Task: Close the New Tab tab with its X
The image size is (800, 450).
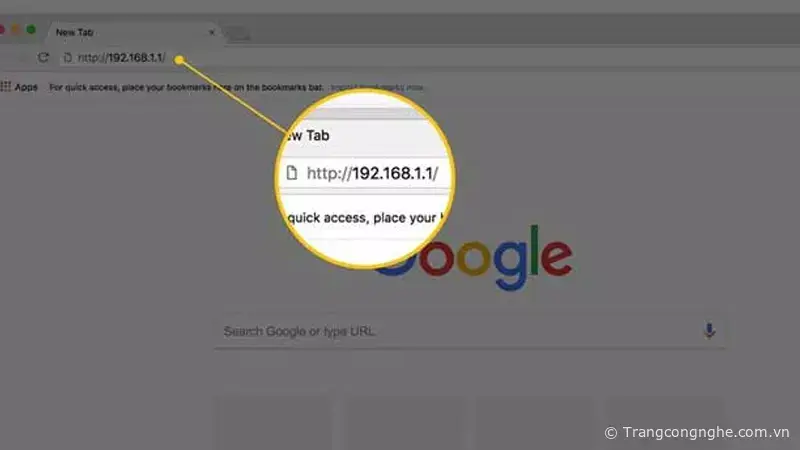Action: (x=212, y=32)
